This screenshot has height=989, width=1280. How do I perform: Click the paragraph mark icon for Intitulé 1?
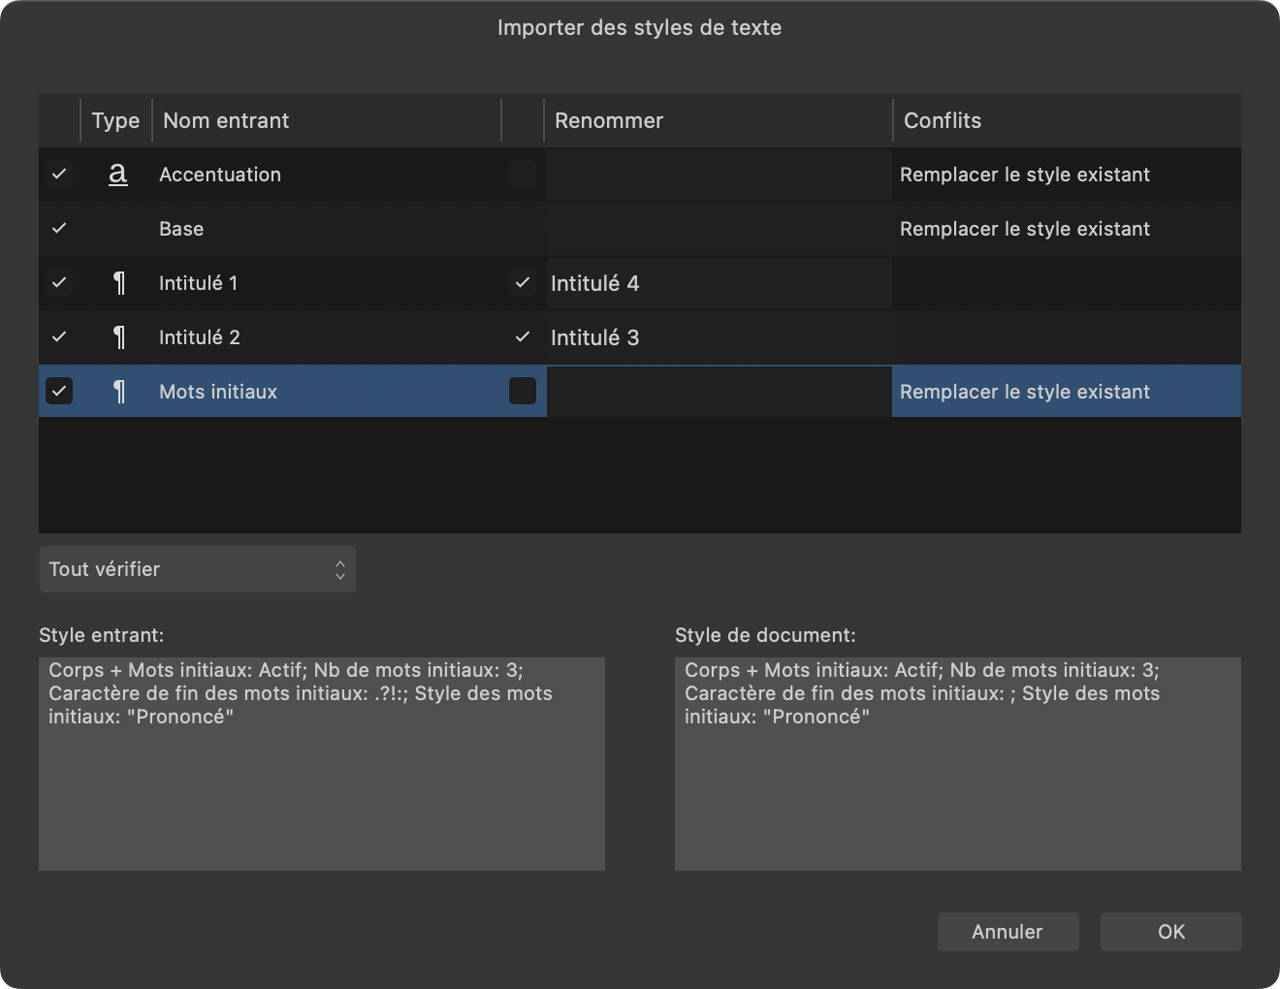(119, 283)
